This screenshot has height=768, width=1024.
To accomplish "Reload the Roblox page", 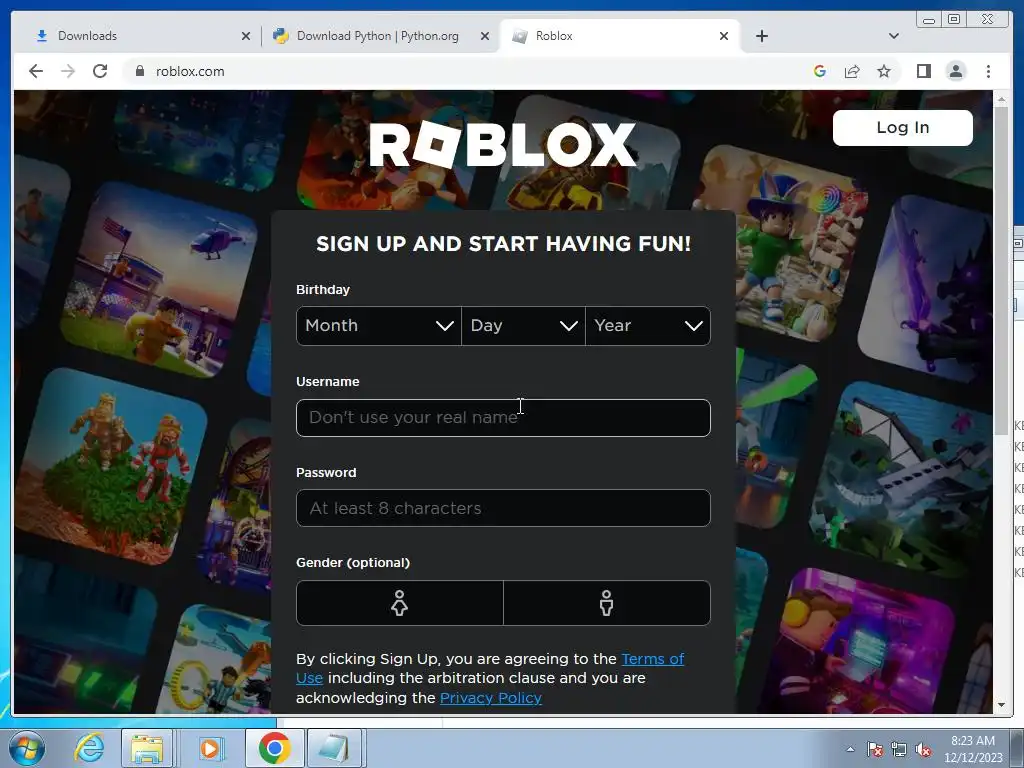I will 100,71.
